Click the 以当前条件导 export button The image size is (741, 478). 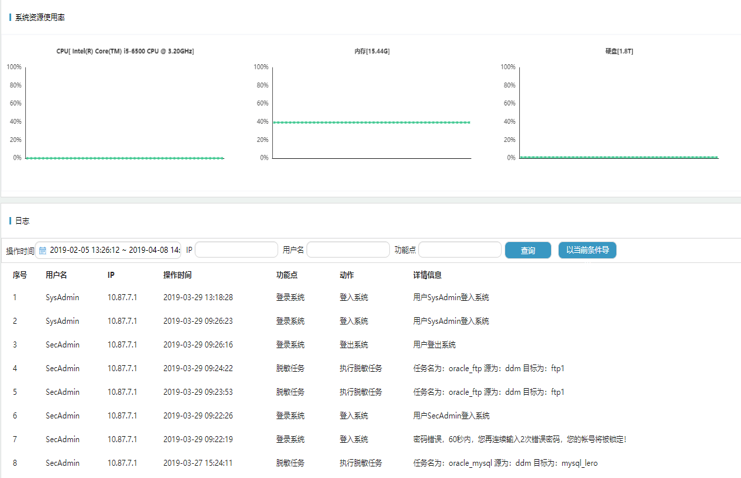click(587, 250)
